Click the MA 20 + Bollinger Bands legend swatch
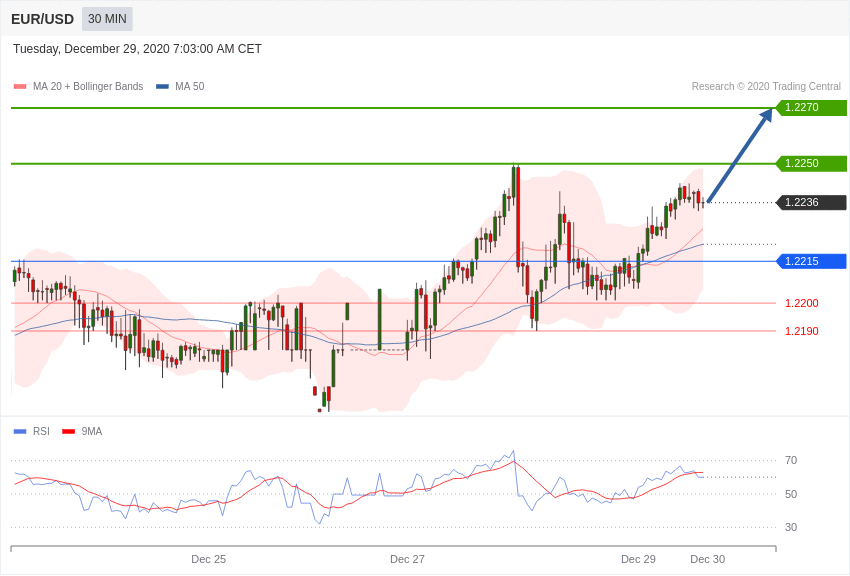 coord(20,86)
